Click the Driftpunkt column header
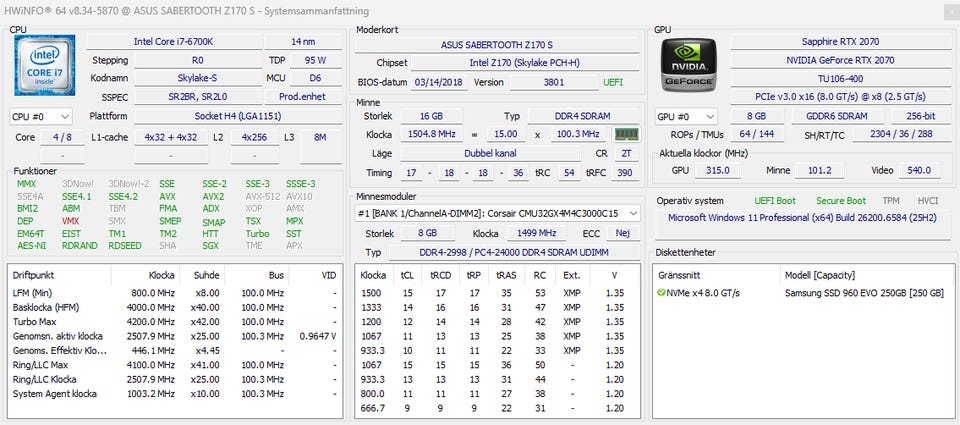Image resolution: width=960 pixels, height=425 pixels. [32, 274]
